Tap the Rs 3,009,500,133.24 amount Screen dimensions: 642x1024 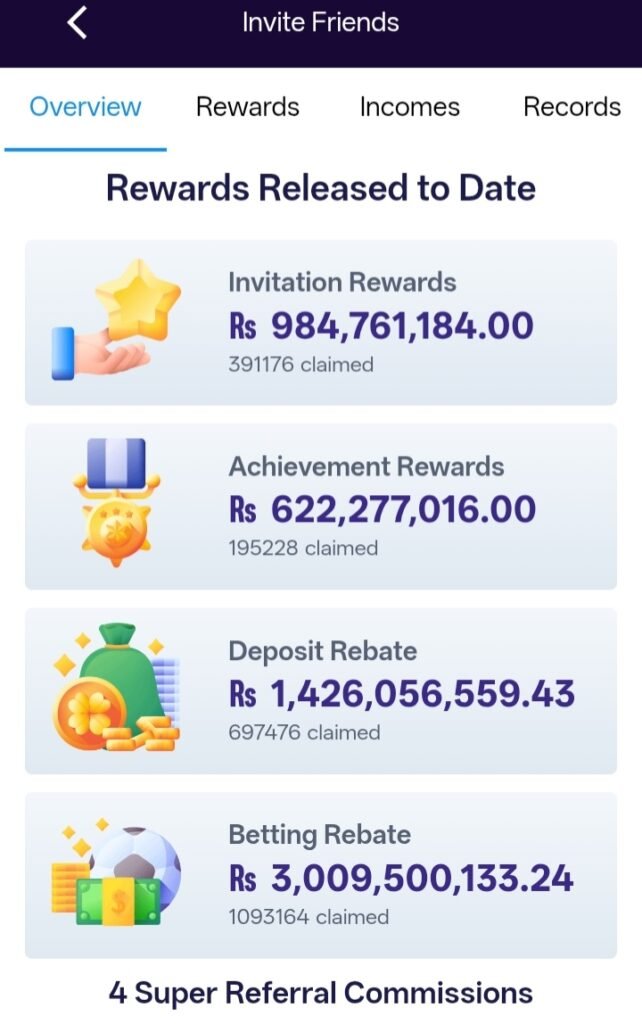tap(401, 878)
